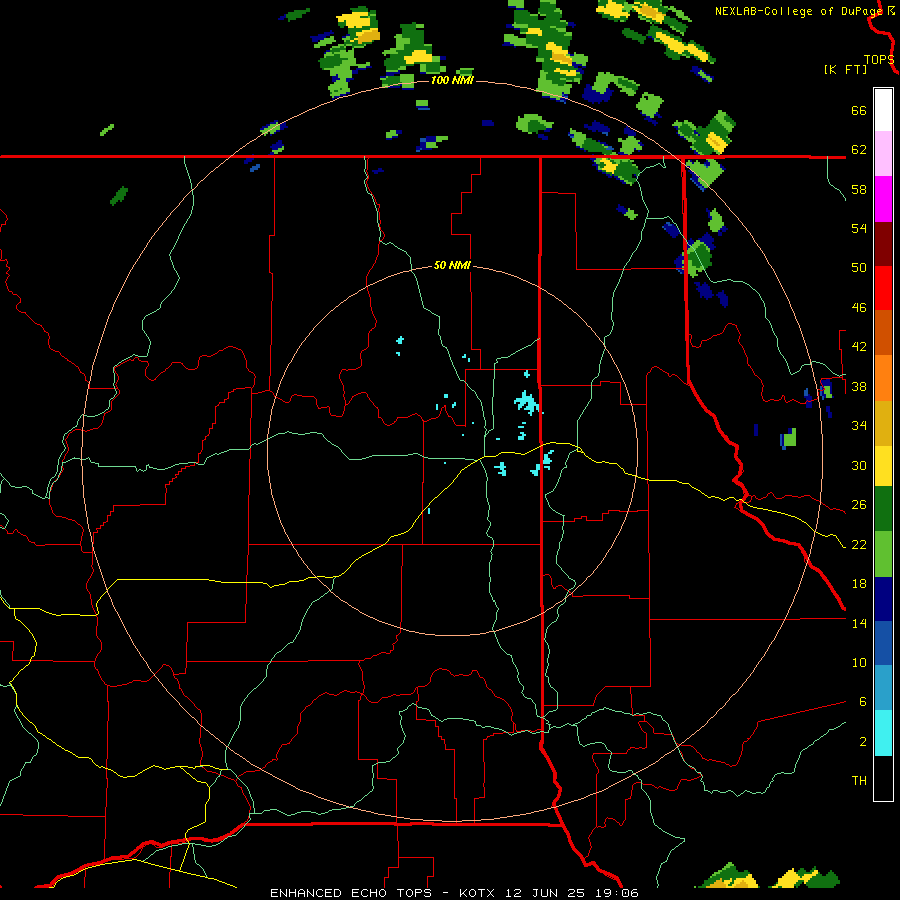Click the '2' legend value
The image size is (900, 900).
(x=862, y=741)
